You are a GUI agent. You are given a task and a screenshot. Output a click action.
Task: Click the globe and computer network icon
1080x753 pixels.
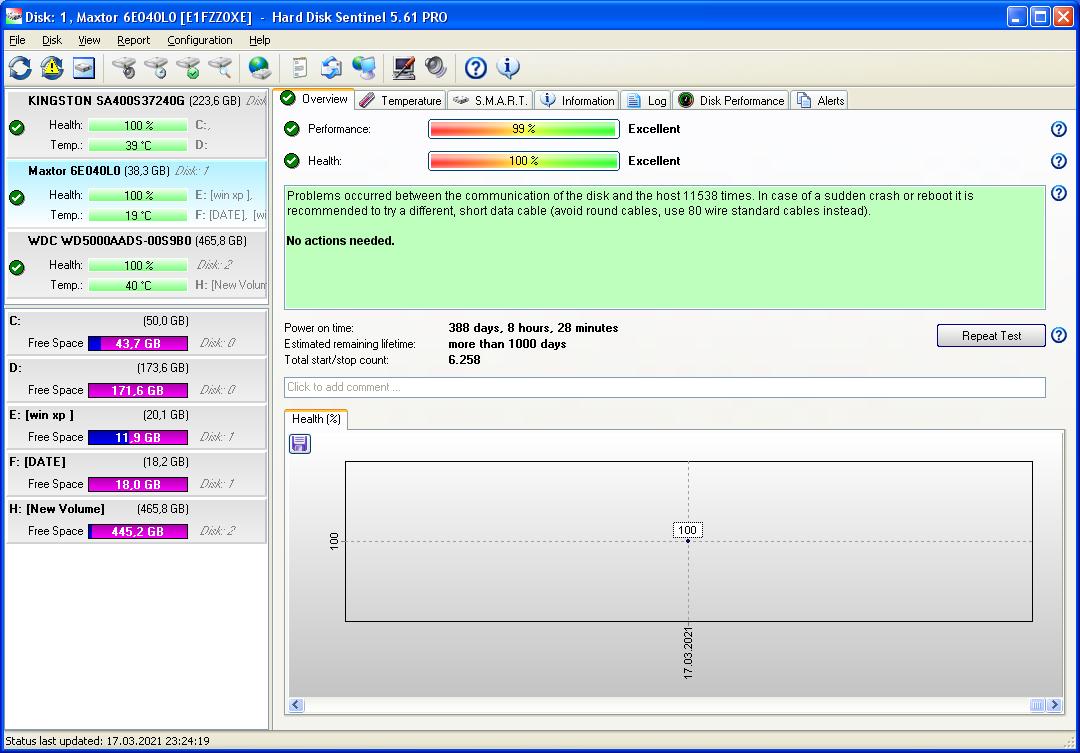(364, 68)
